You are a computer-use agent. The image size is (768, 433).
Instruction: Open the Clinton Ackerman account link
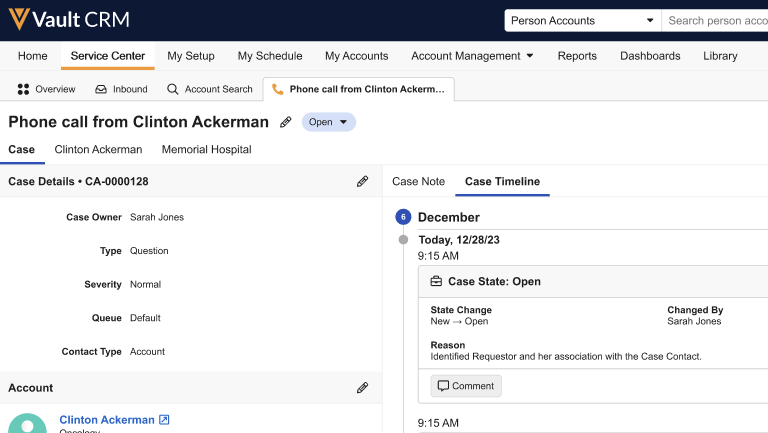(x=107, y=420)
